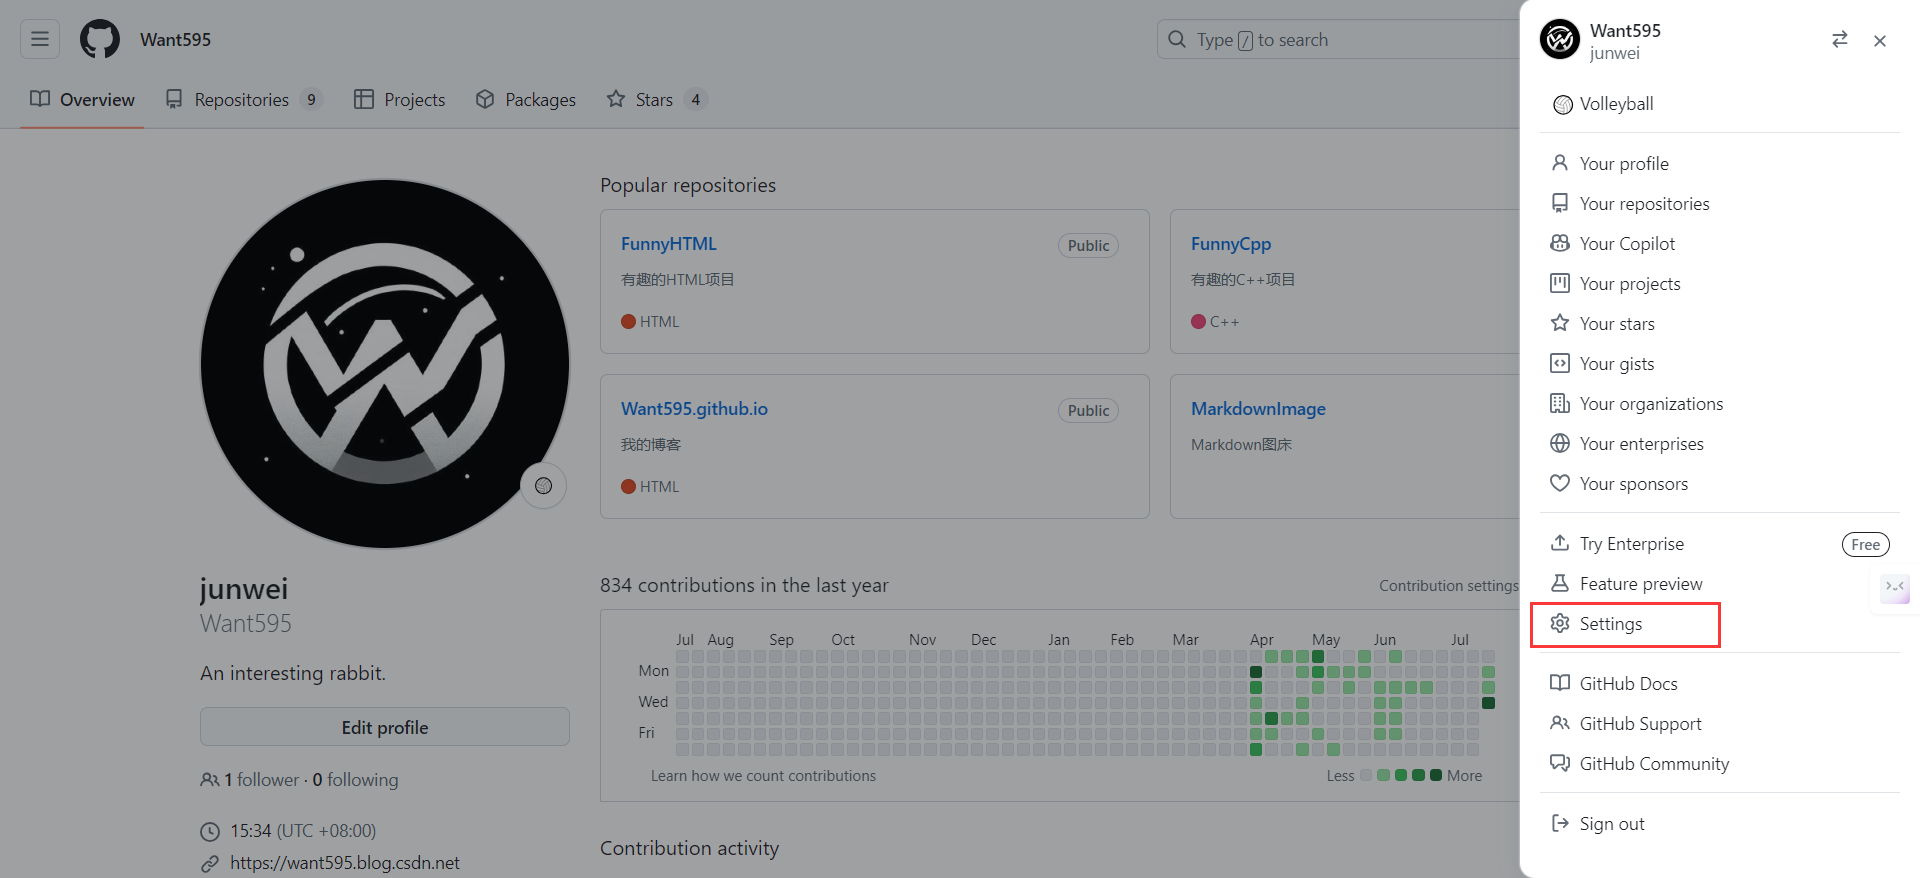Close the user menu panel
The image size is (1920, 878).
tap(1880, 40)
